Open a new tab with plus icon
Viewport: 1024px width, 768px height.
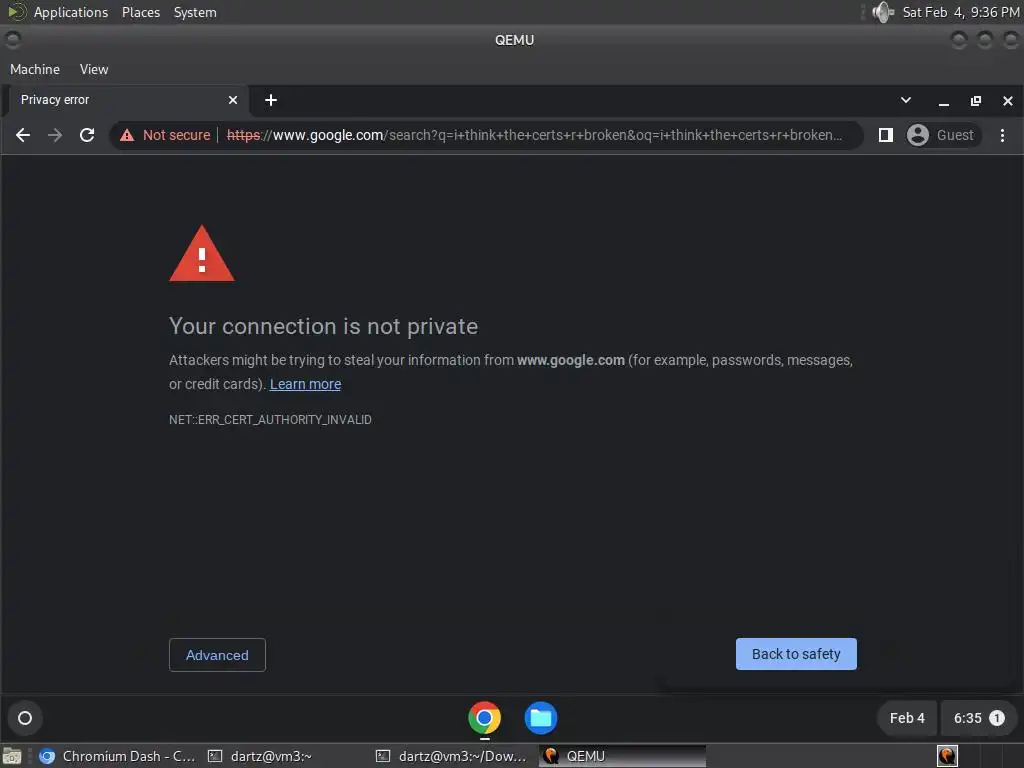pos(271,100)
